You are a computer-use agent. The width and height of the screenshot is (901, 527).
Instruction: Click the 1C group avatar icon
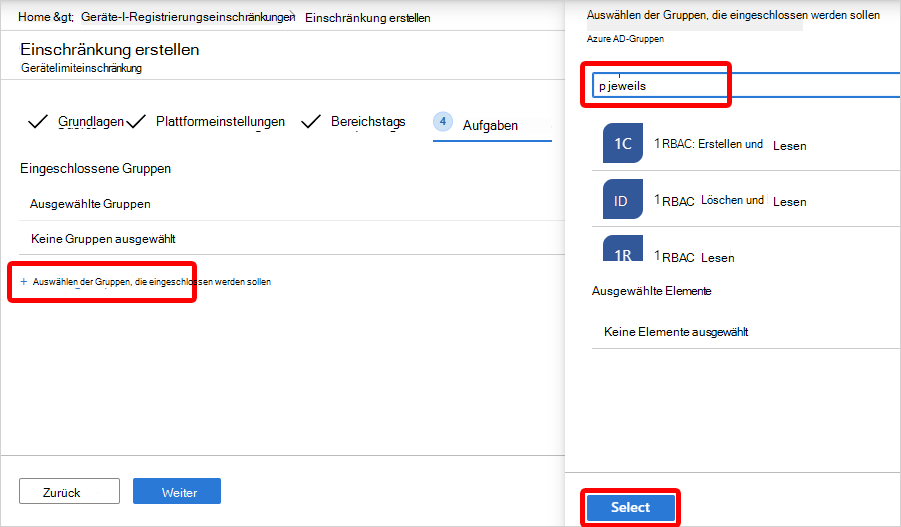click(622, 143)
